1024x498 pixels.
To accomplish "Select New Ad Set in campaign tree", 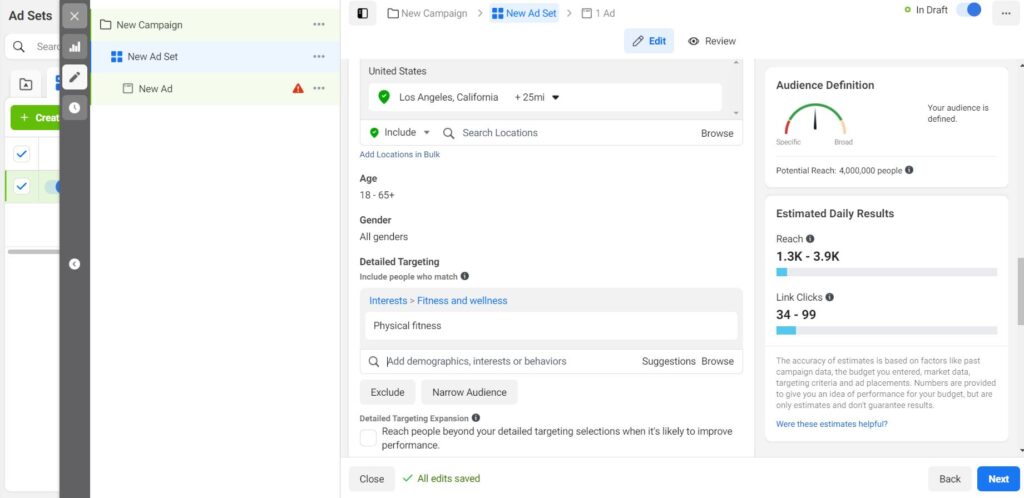I will tap(152, 57).
